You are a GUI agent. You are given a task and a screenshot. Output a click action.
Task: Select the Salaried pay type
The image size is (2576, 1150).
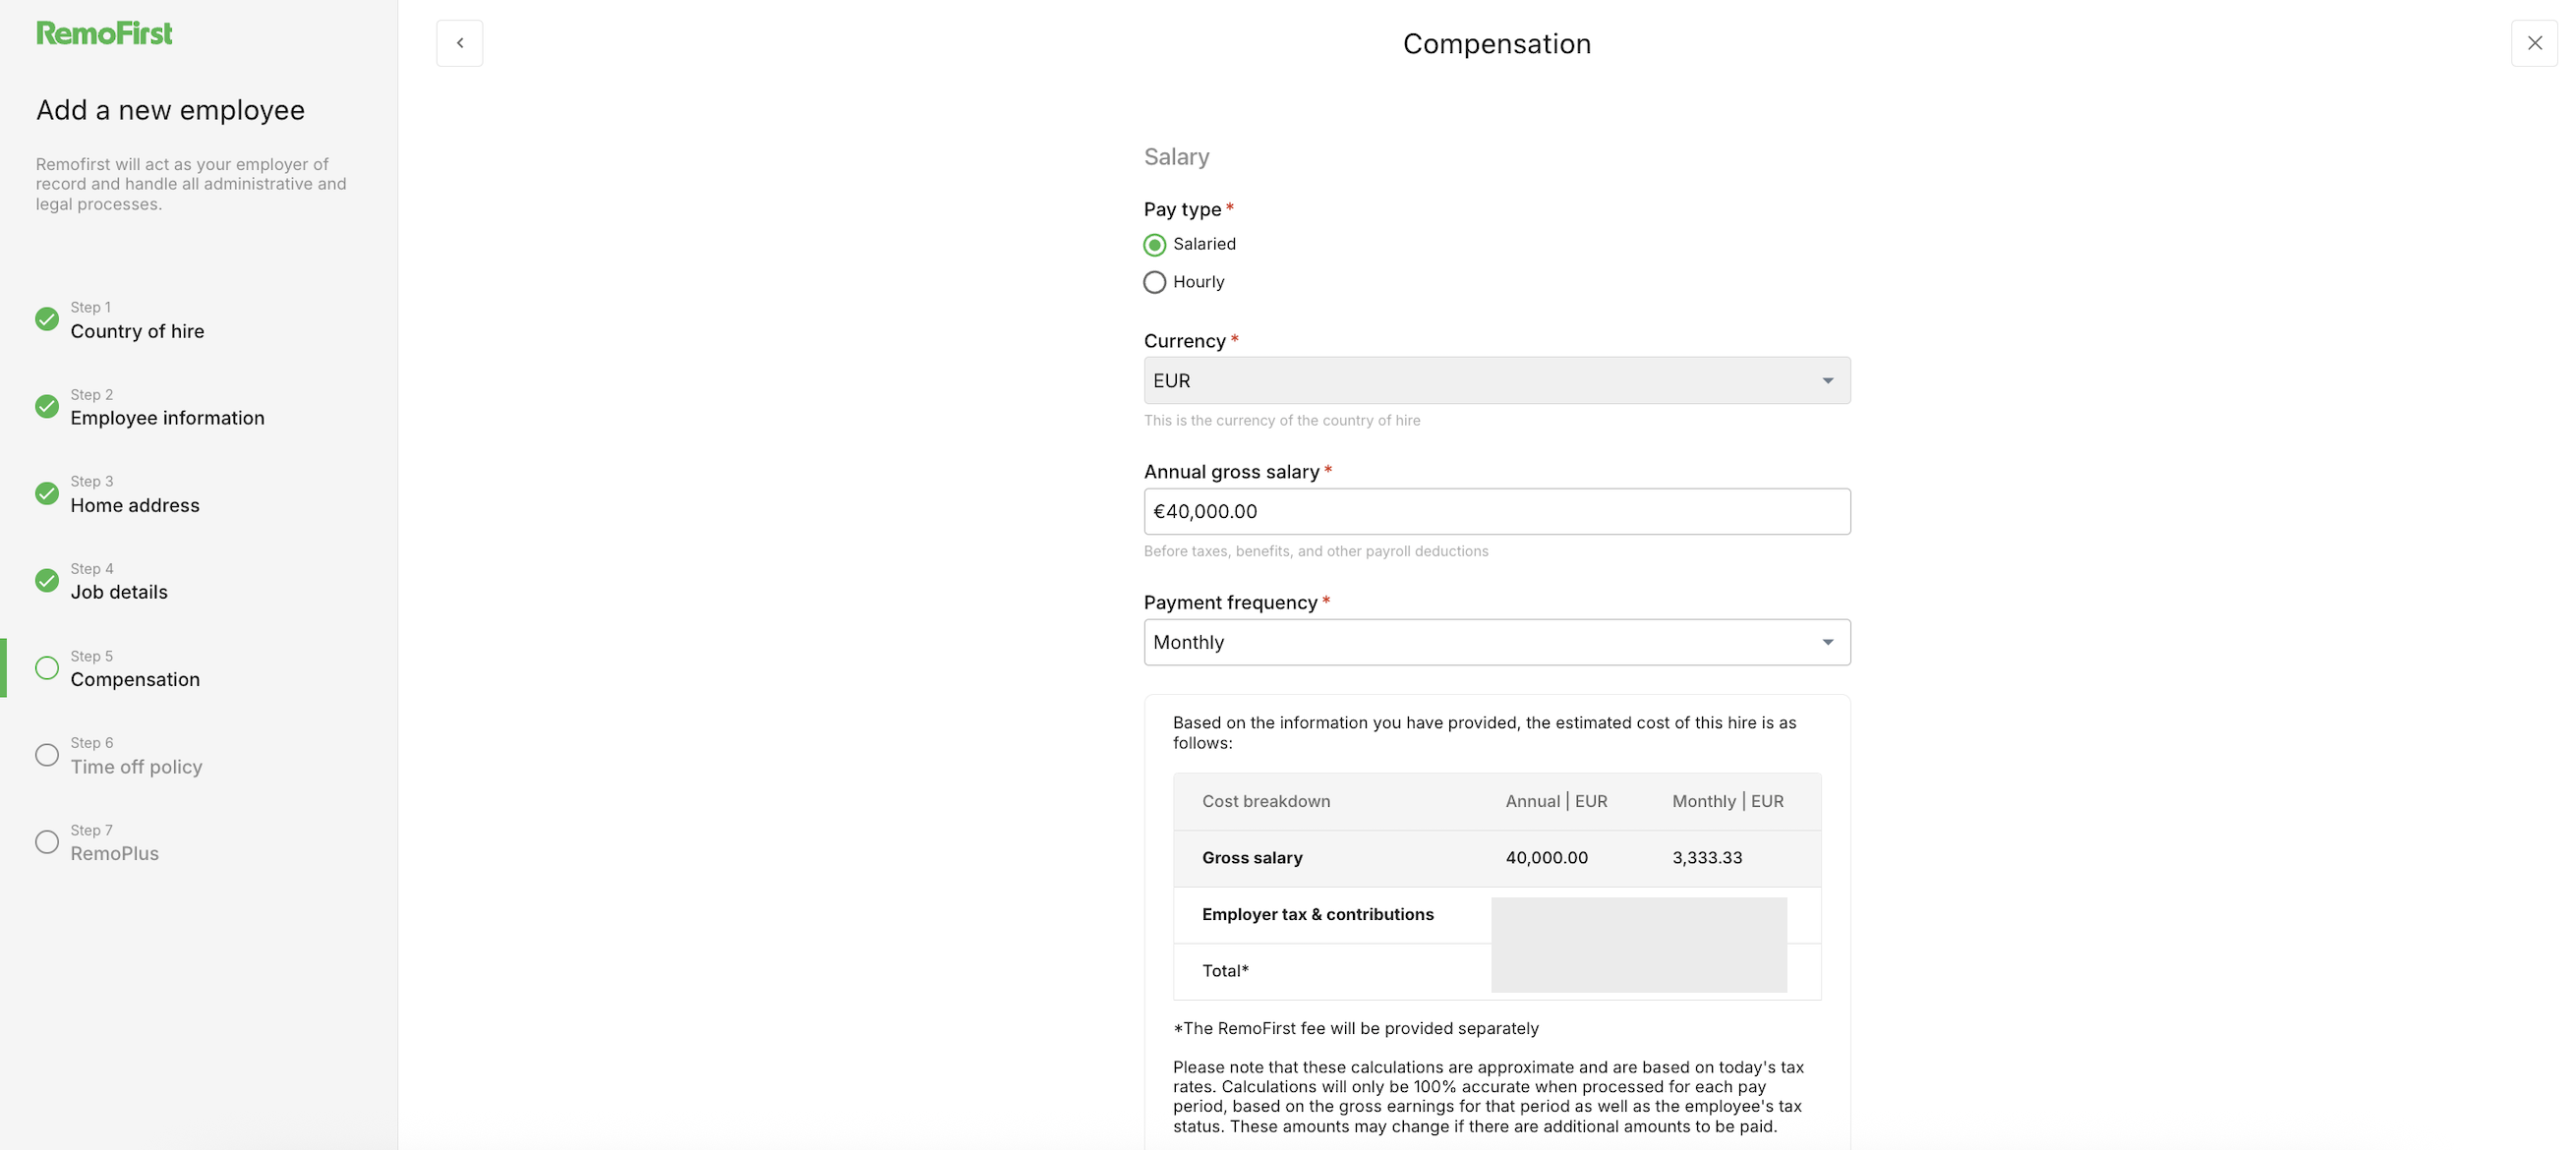1154,245
